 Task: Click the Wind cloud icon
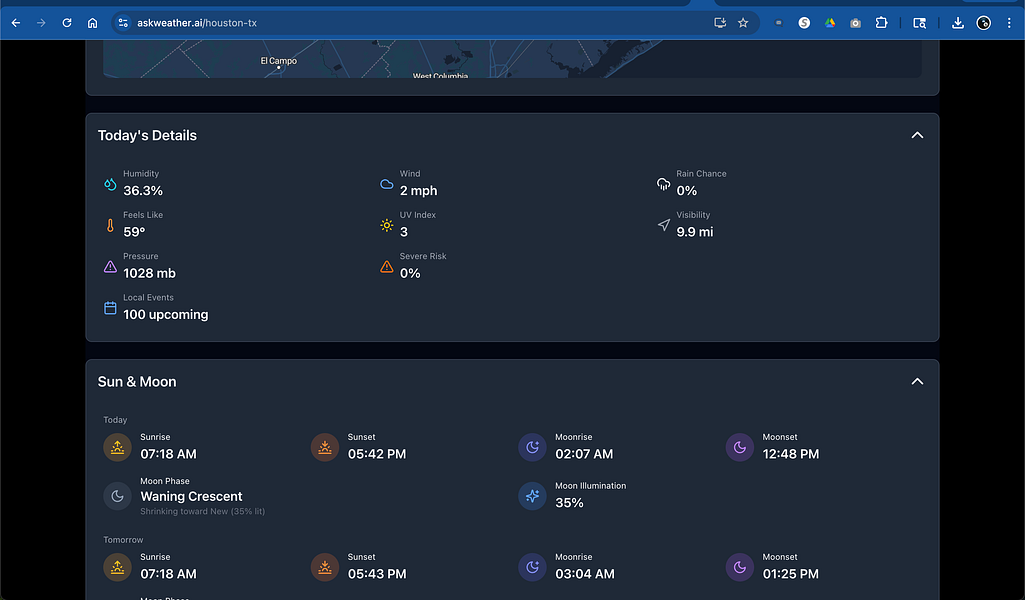pos(386,184)
